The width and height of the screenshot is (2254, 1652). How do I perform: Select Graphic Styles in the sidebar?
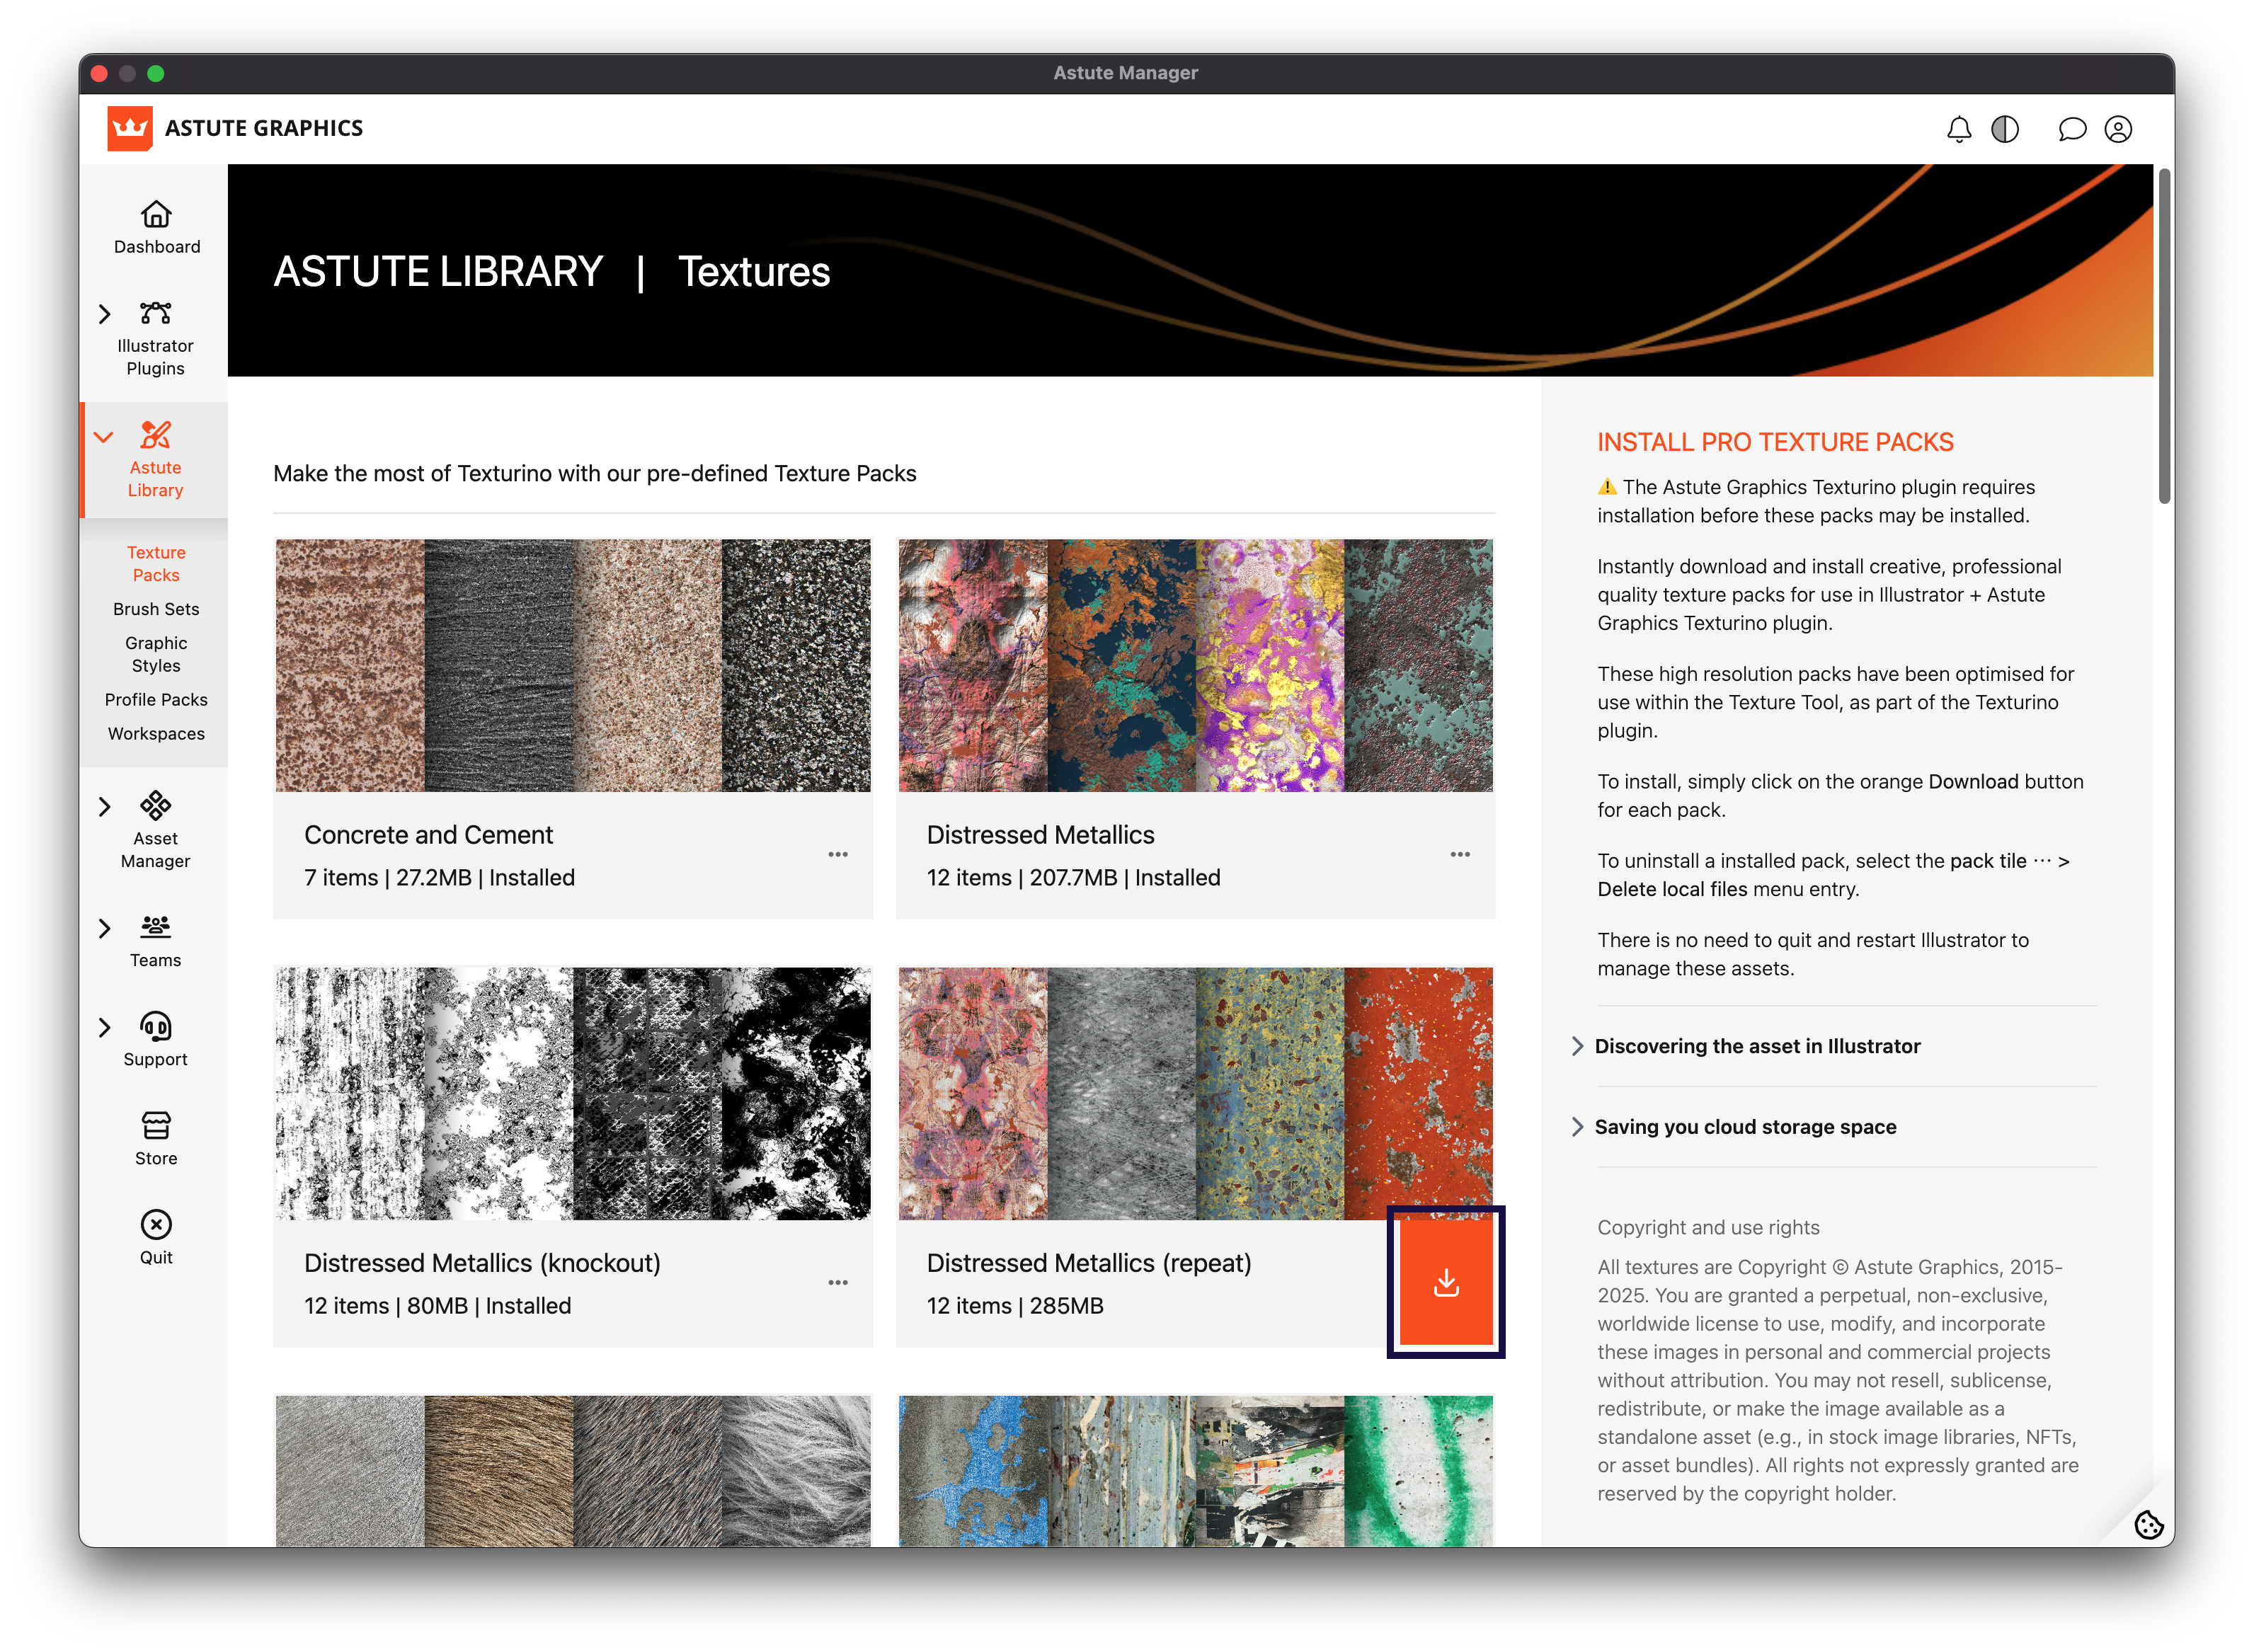pyautogui.click(x=156, y=654)
